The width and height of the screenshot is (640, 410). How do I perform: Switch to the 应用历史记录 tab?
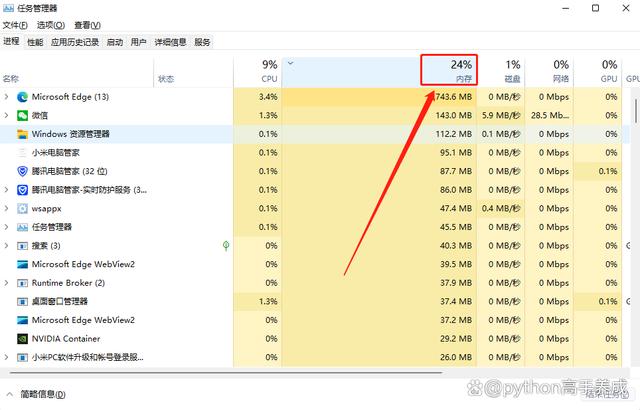[75, 42]
